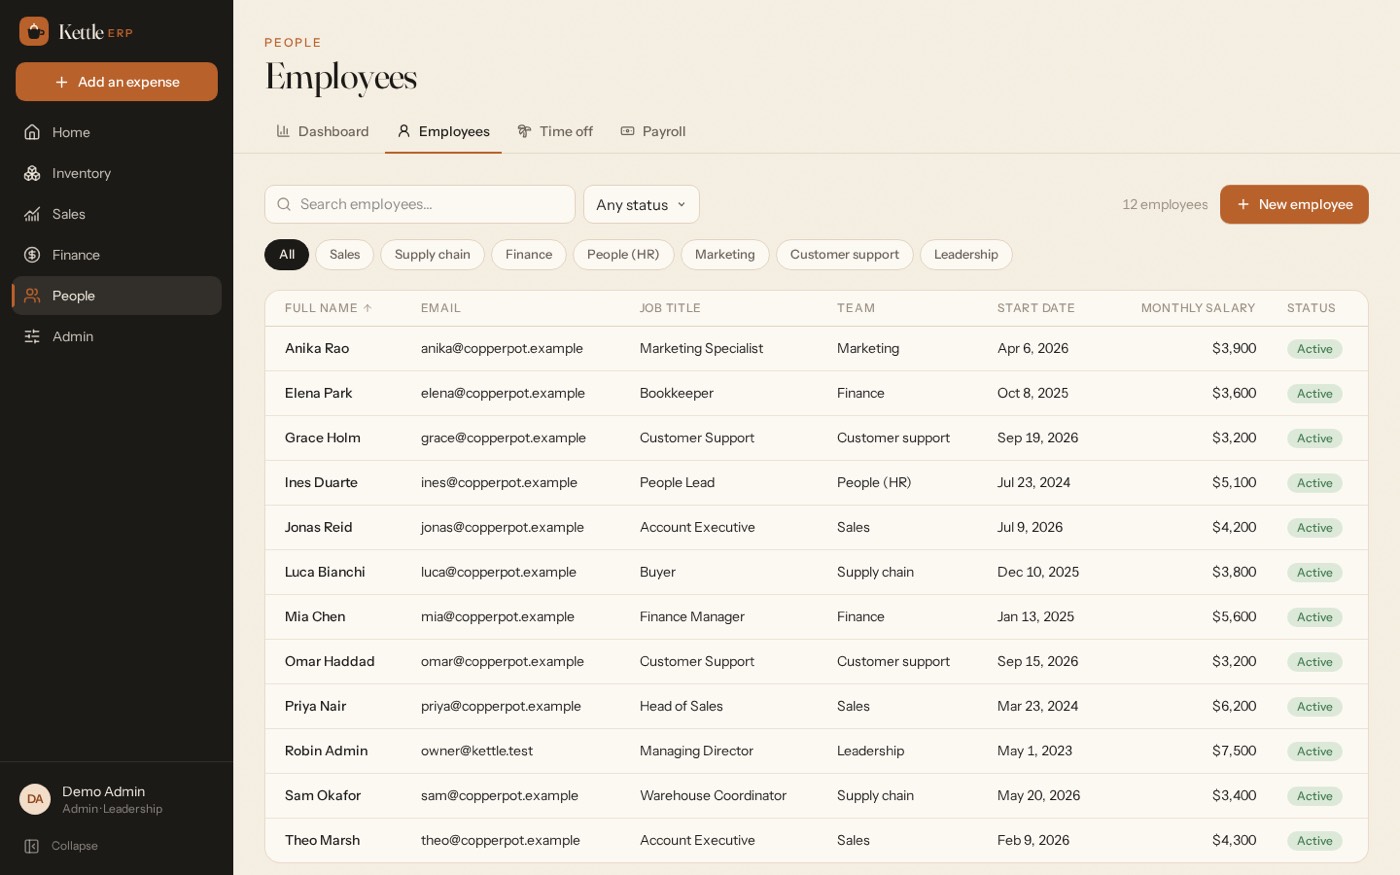Filter by the Leadership chip

pos(966,254)
